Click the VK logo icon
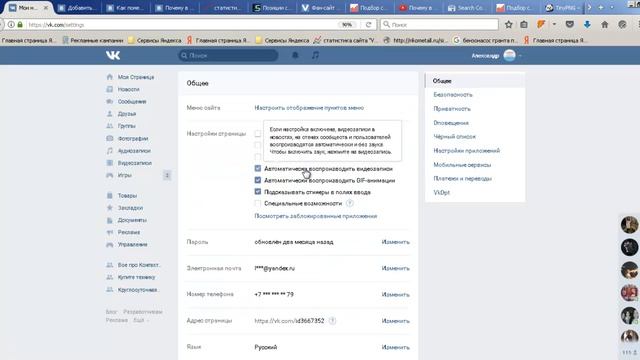Viewport: 640px width, 360px height. [113, 55]
